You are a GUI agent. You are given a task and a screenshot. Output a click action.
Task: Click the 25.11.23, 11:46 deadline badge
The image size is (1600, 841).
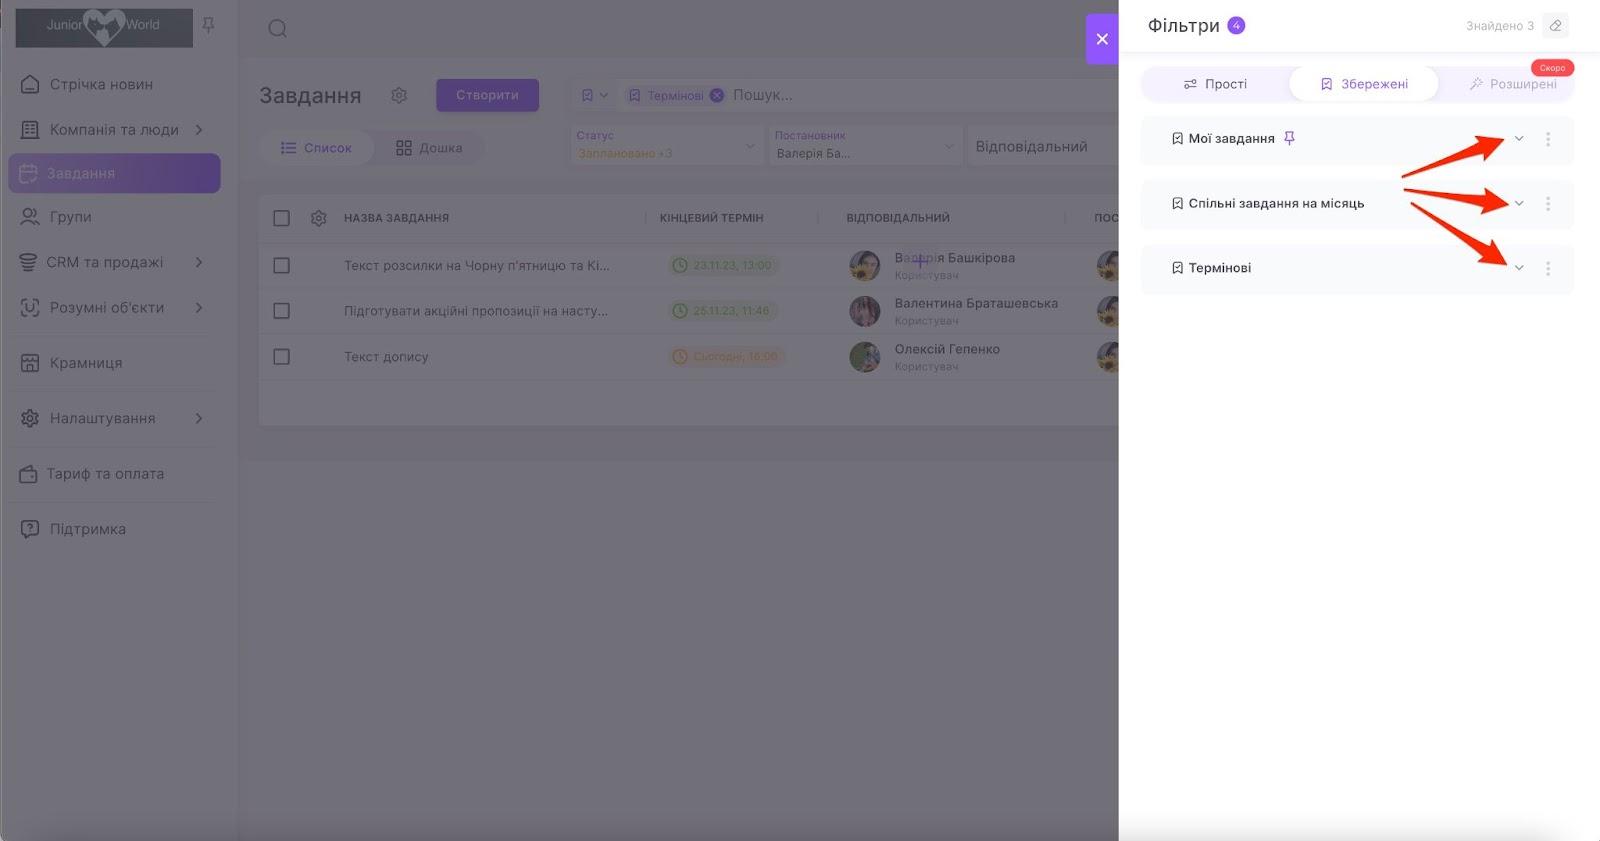723,311
